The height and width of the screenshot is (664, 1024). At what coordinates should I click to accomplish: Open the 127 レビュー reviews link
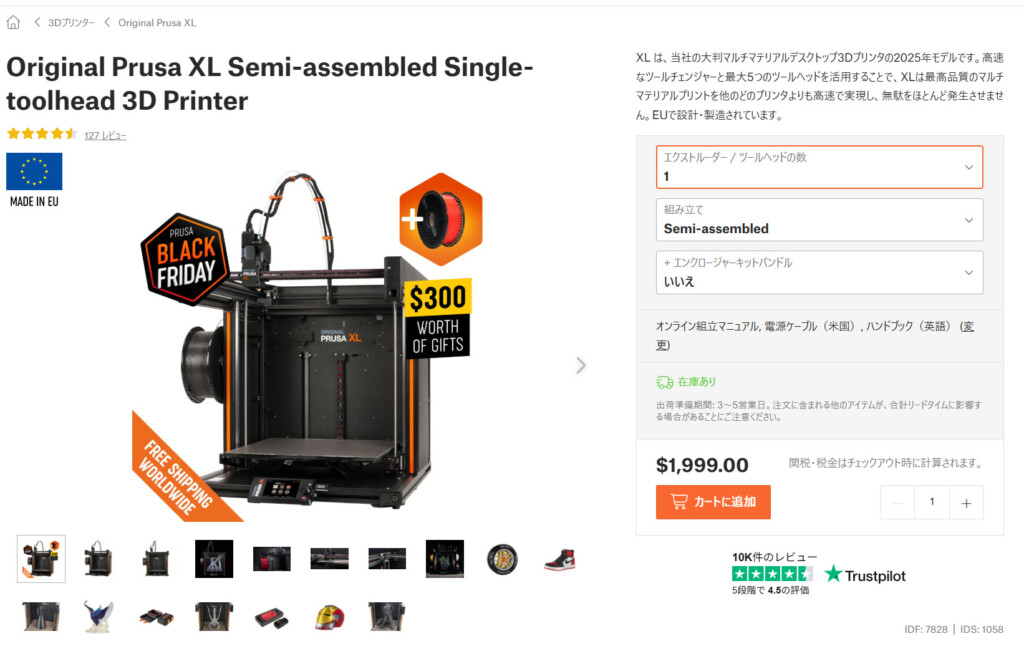pyautogui.click(x=105, y=135)
